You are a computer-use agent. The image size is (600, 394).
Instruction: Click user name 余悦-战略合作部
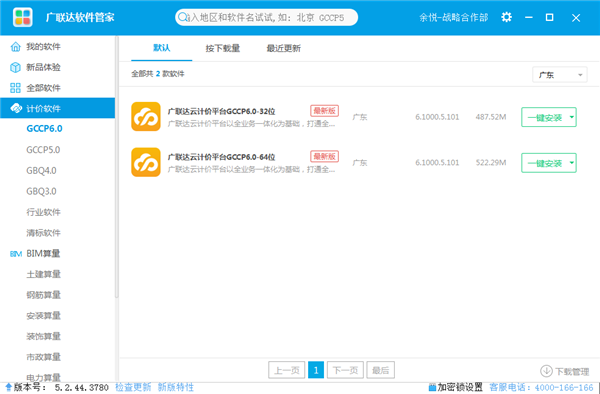click(x=453, y=17)
